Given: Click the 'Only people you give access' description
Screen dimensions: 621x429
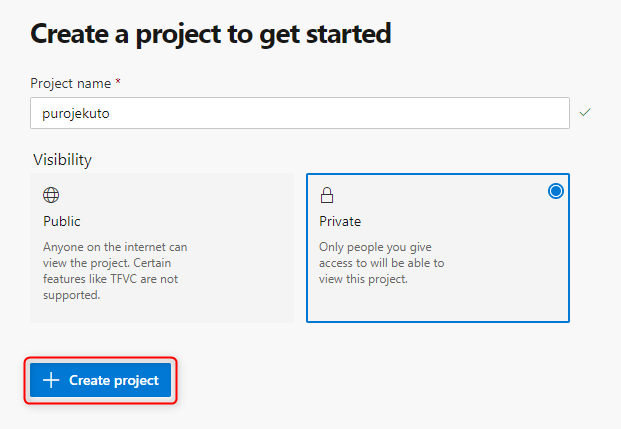Looking at the screenshot, I should tap(382, 263).
